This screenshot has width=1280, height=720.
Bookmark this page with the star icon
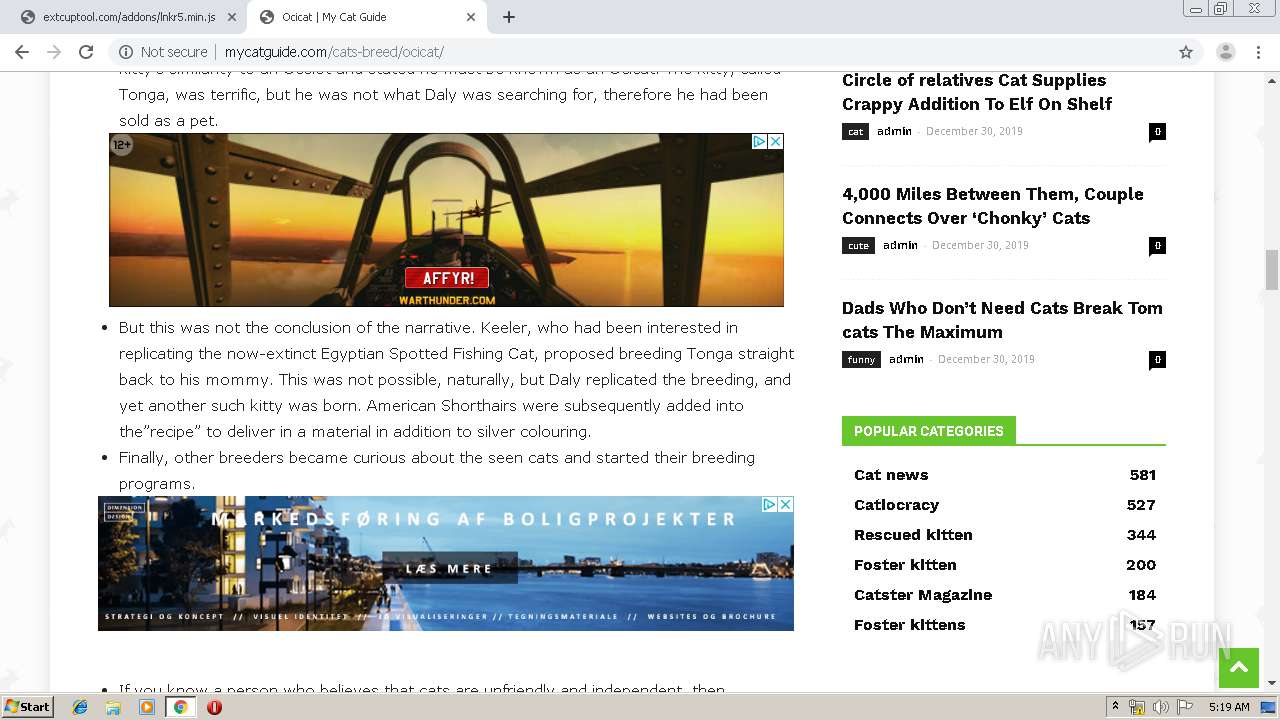pos(1186,52)
